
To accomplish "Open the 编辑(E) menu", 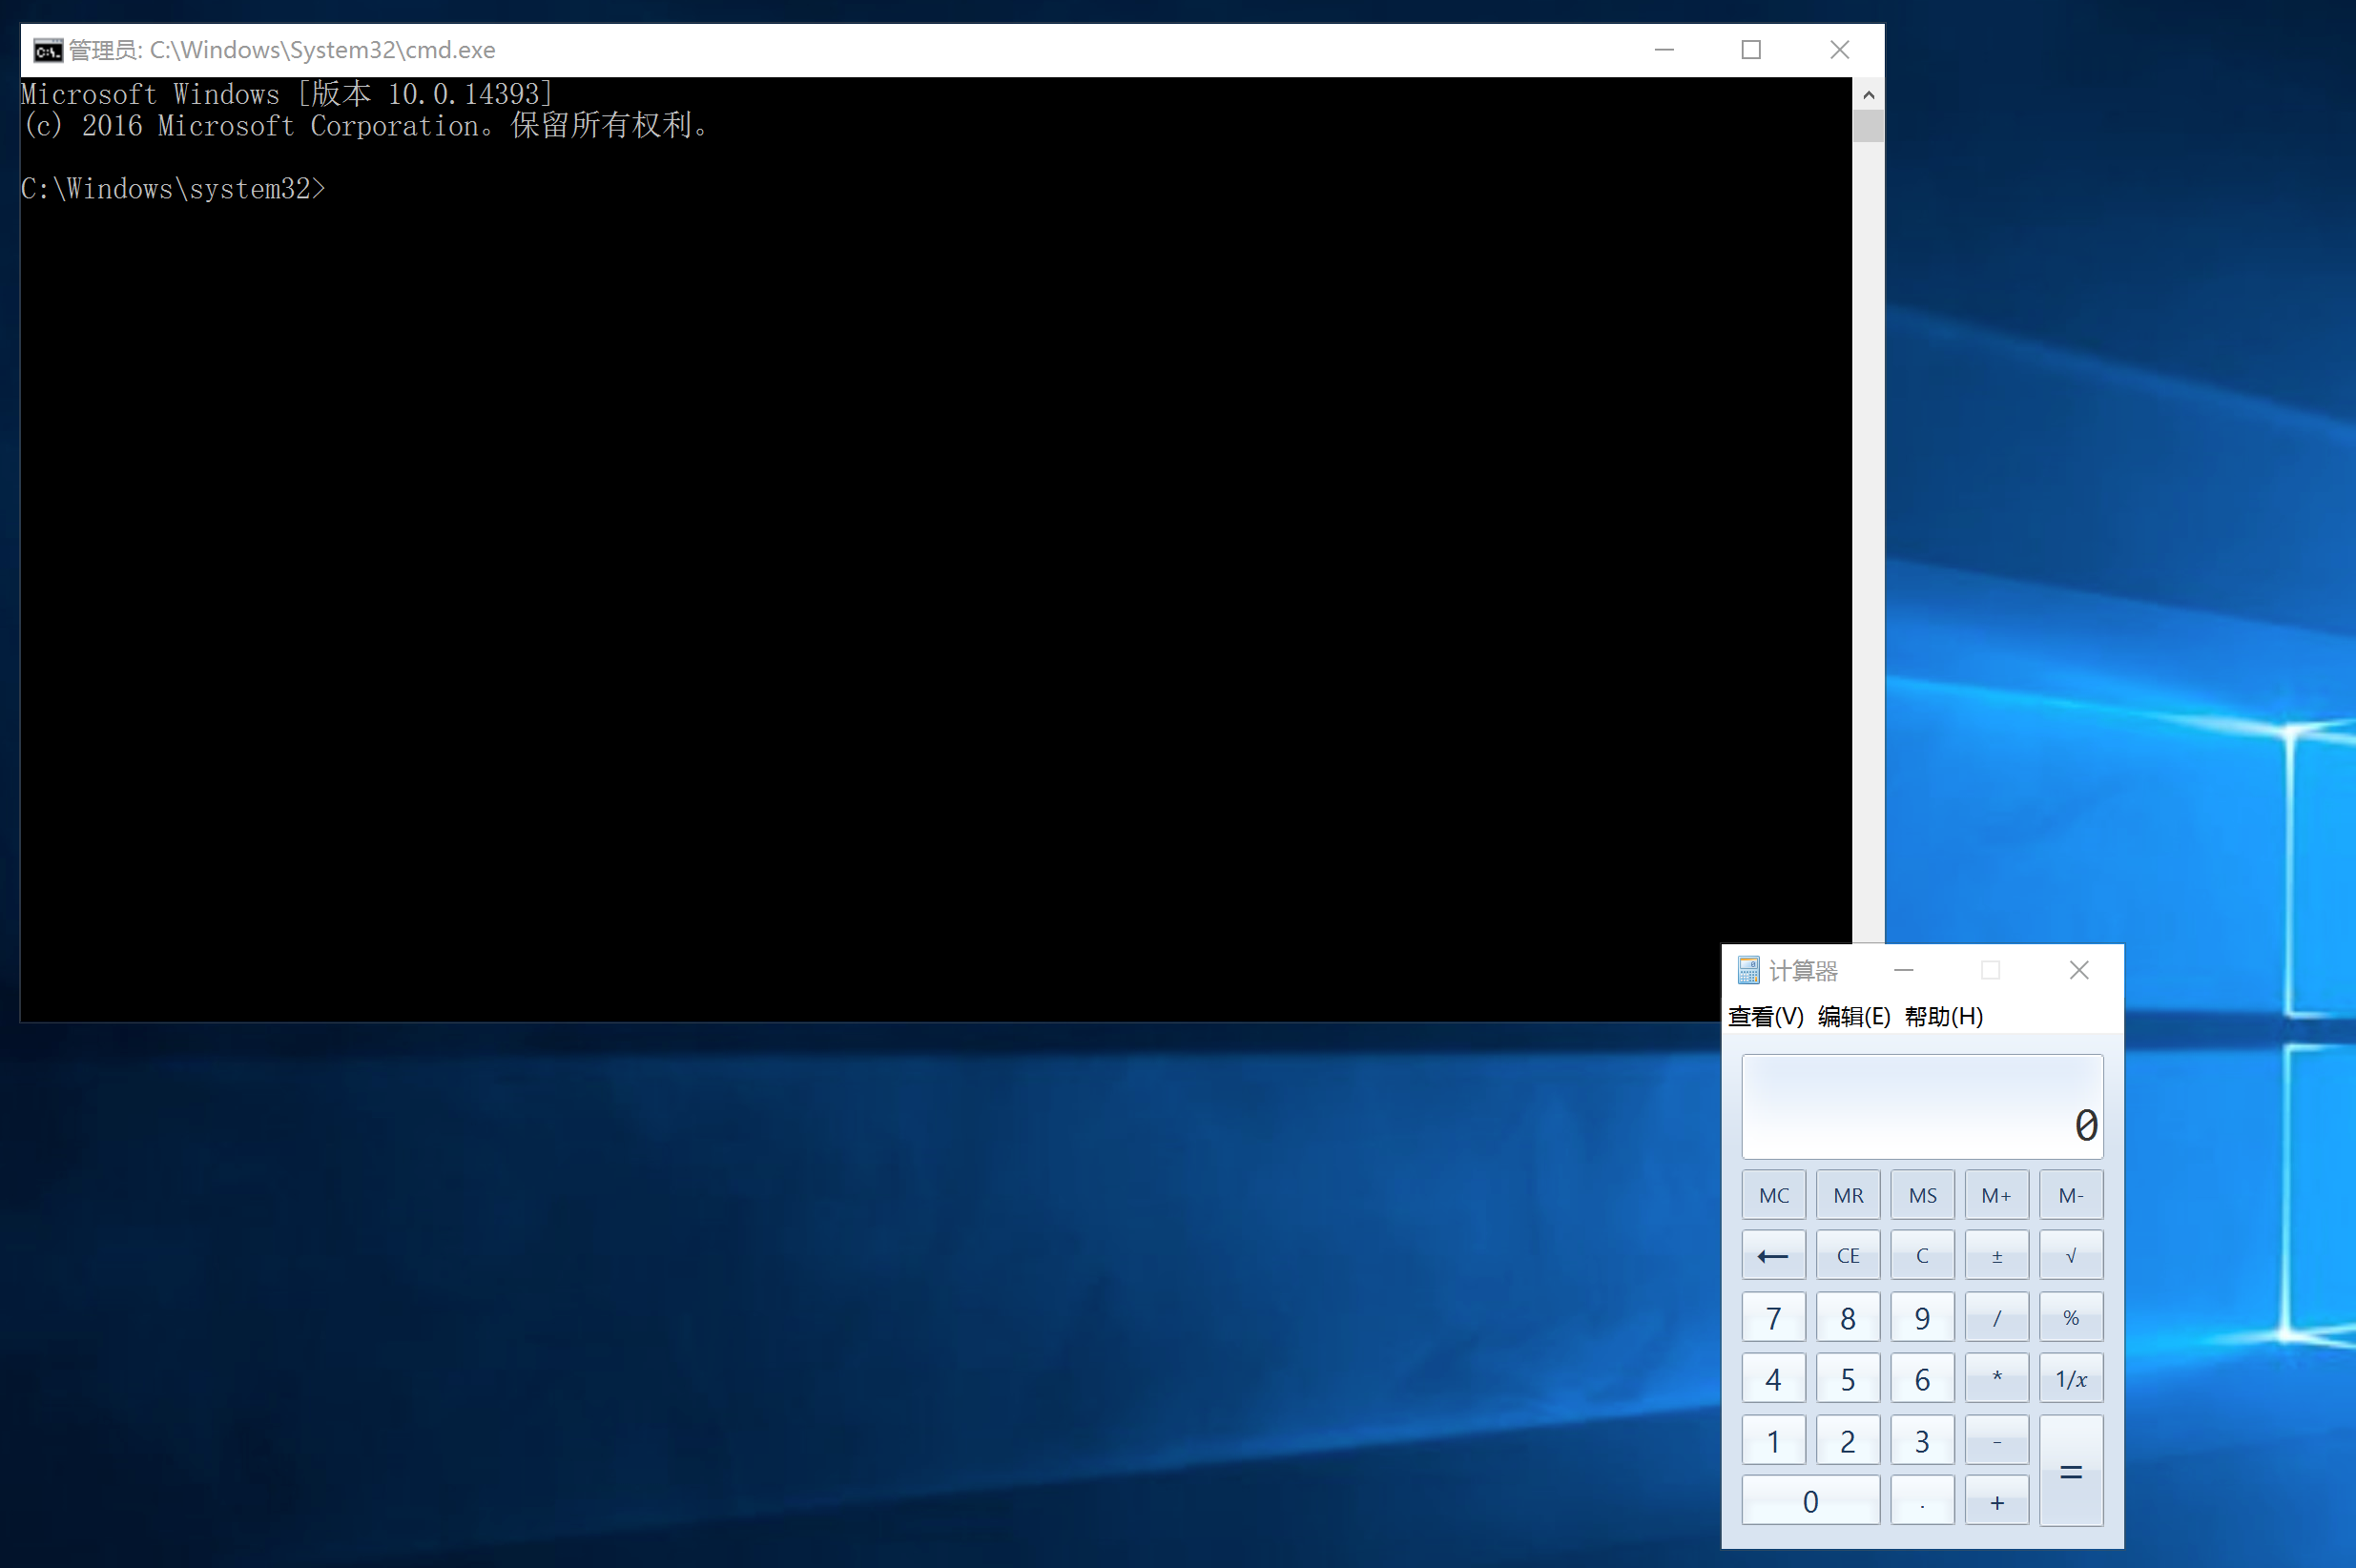I will click(x=1853, y=1016).
